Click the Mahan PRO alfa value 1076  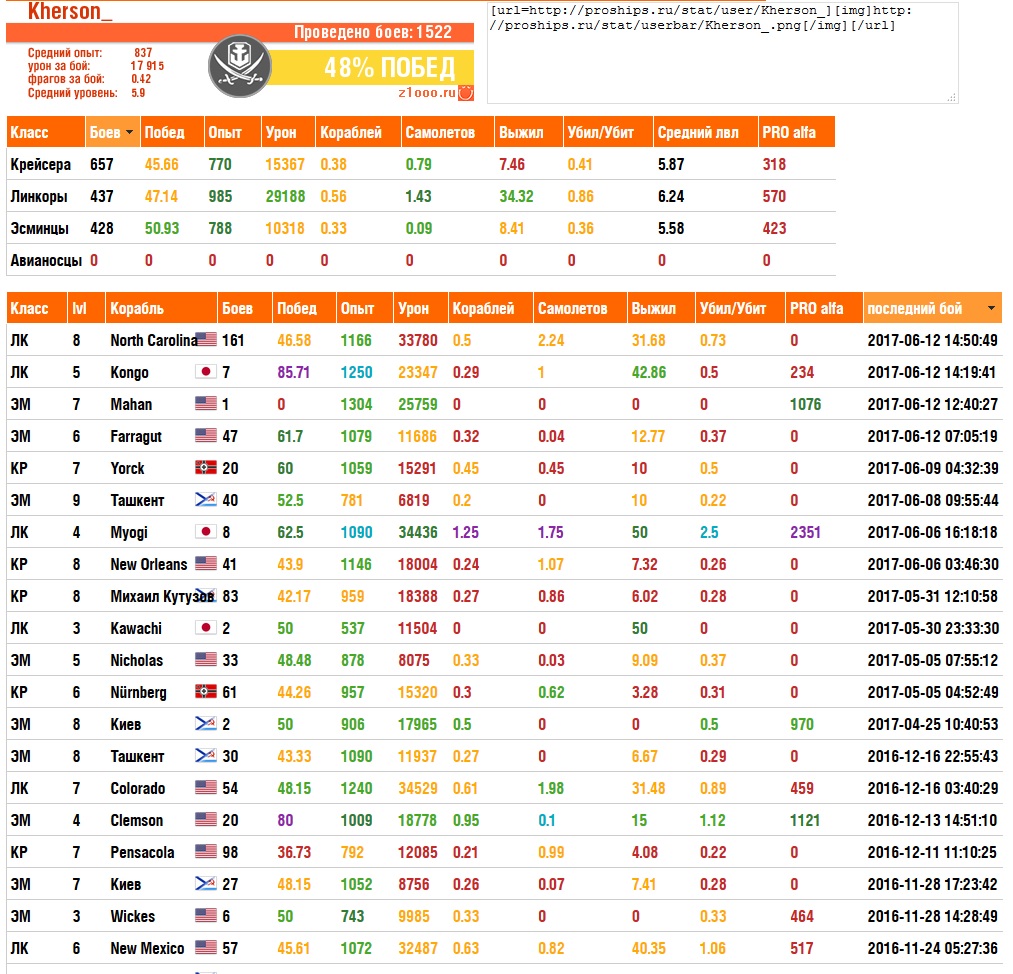(805, 404)
